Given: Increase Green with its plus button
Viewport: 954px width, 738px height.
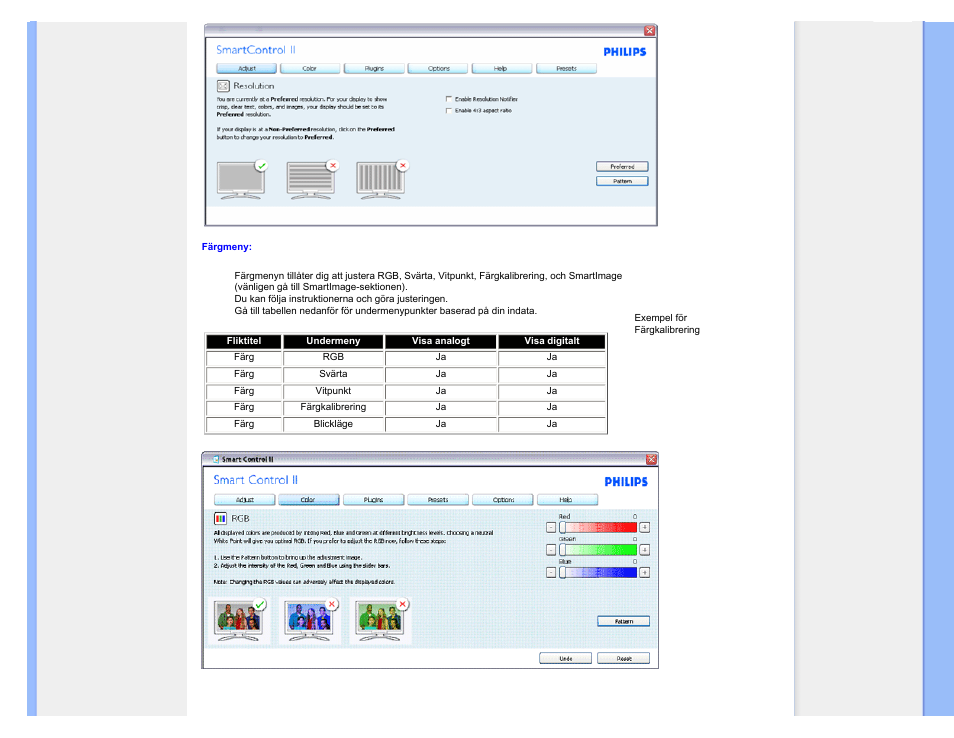Looking at the screenshot, I should click(644, 550).
